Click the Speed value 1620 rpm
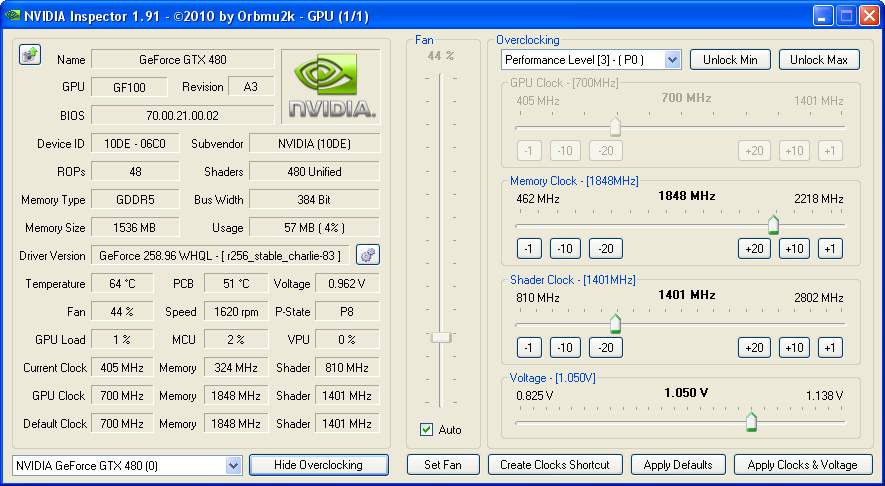This screenshot has width=885, height=486. click(x=236, y=312)
